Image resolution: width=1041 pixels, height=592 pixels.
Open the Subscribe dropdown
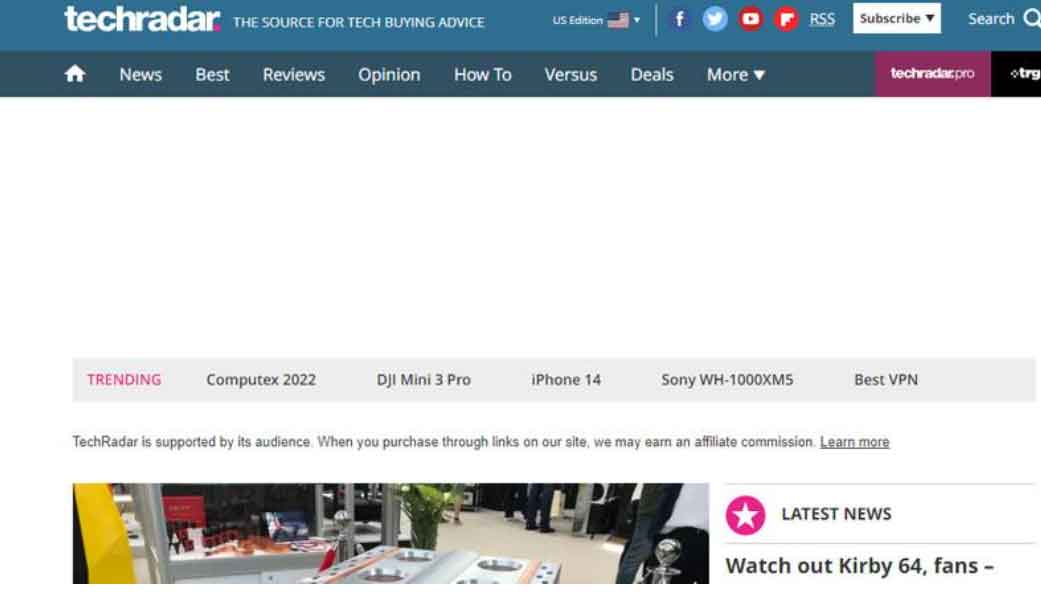(896, 19)
